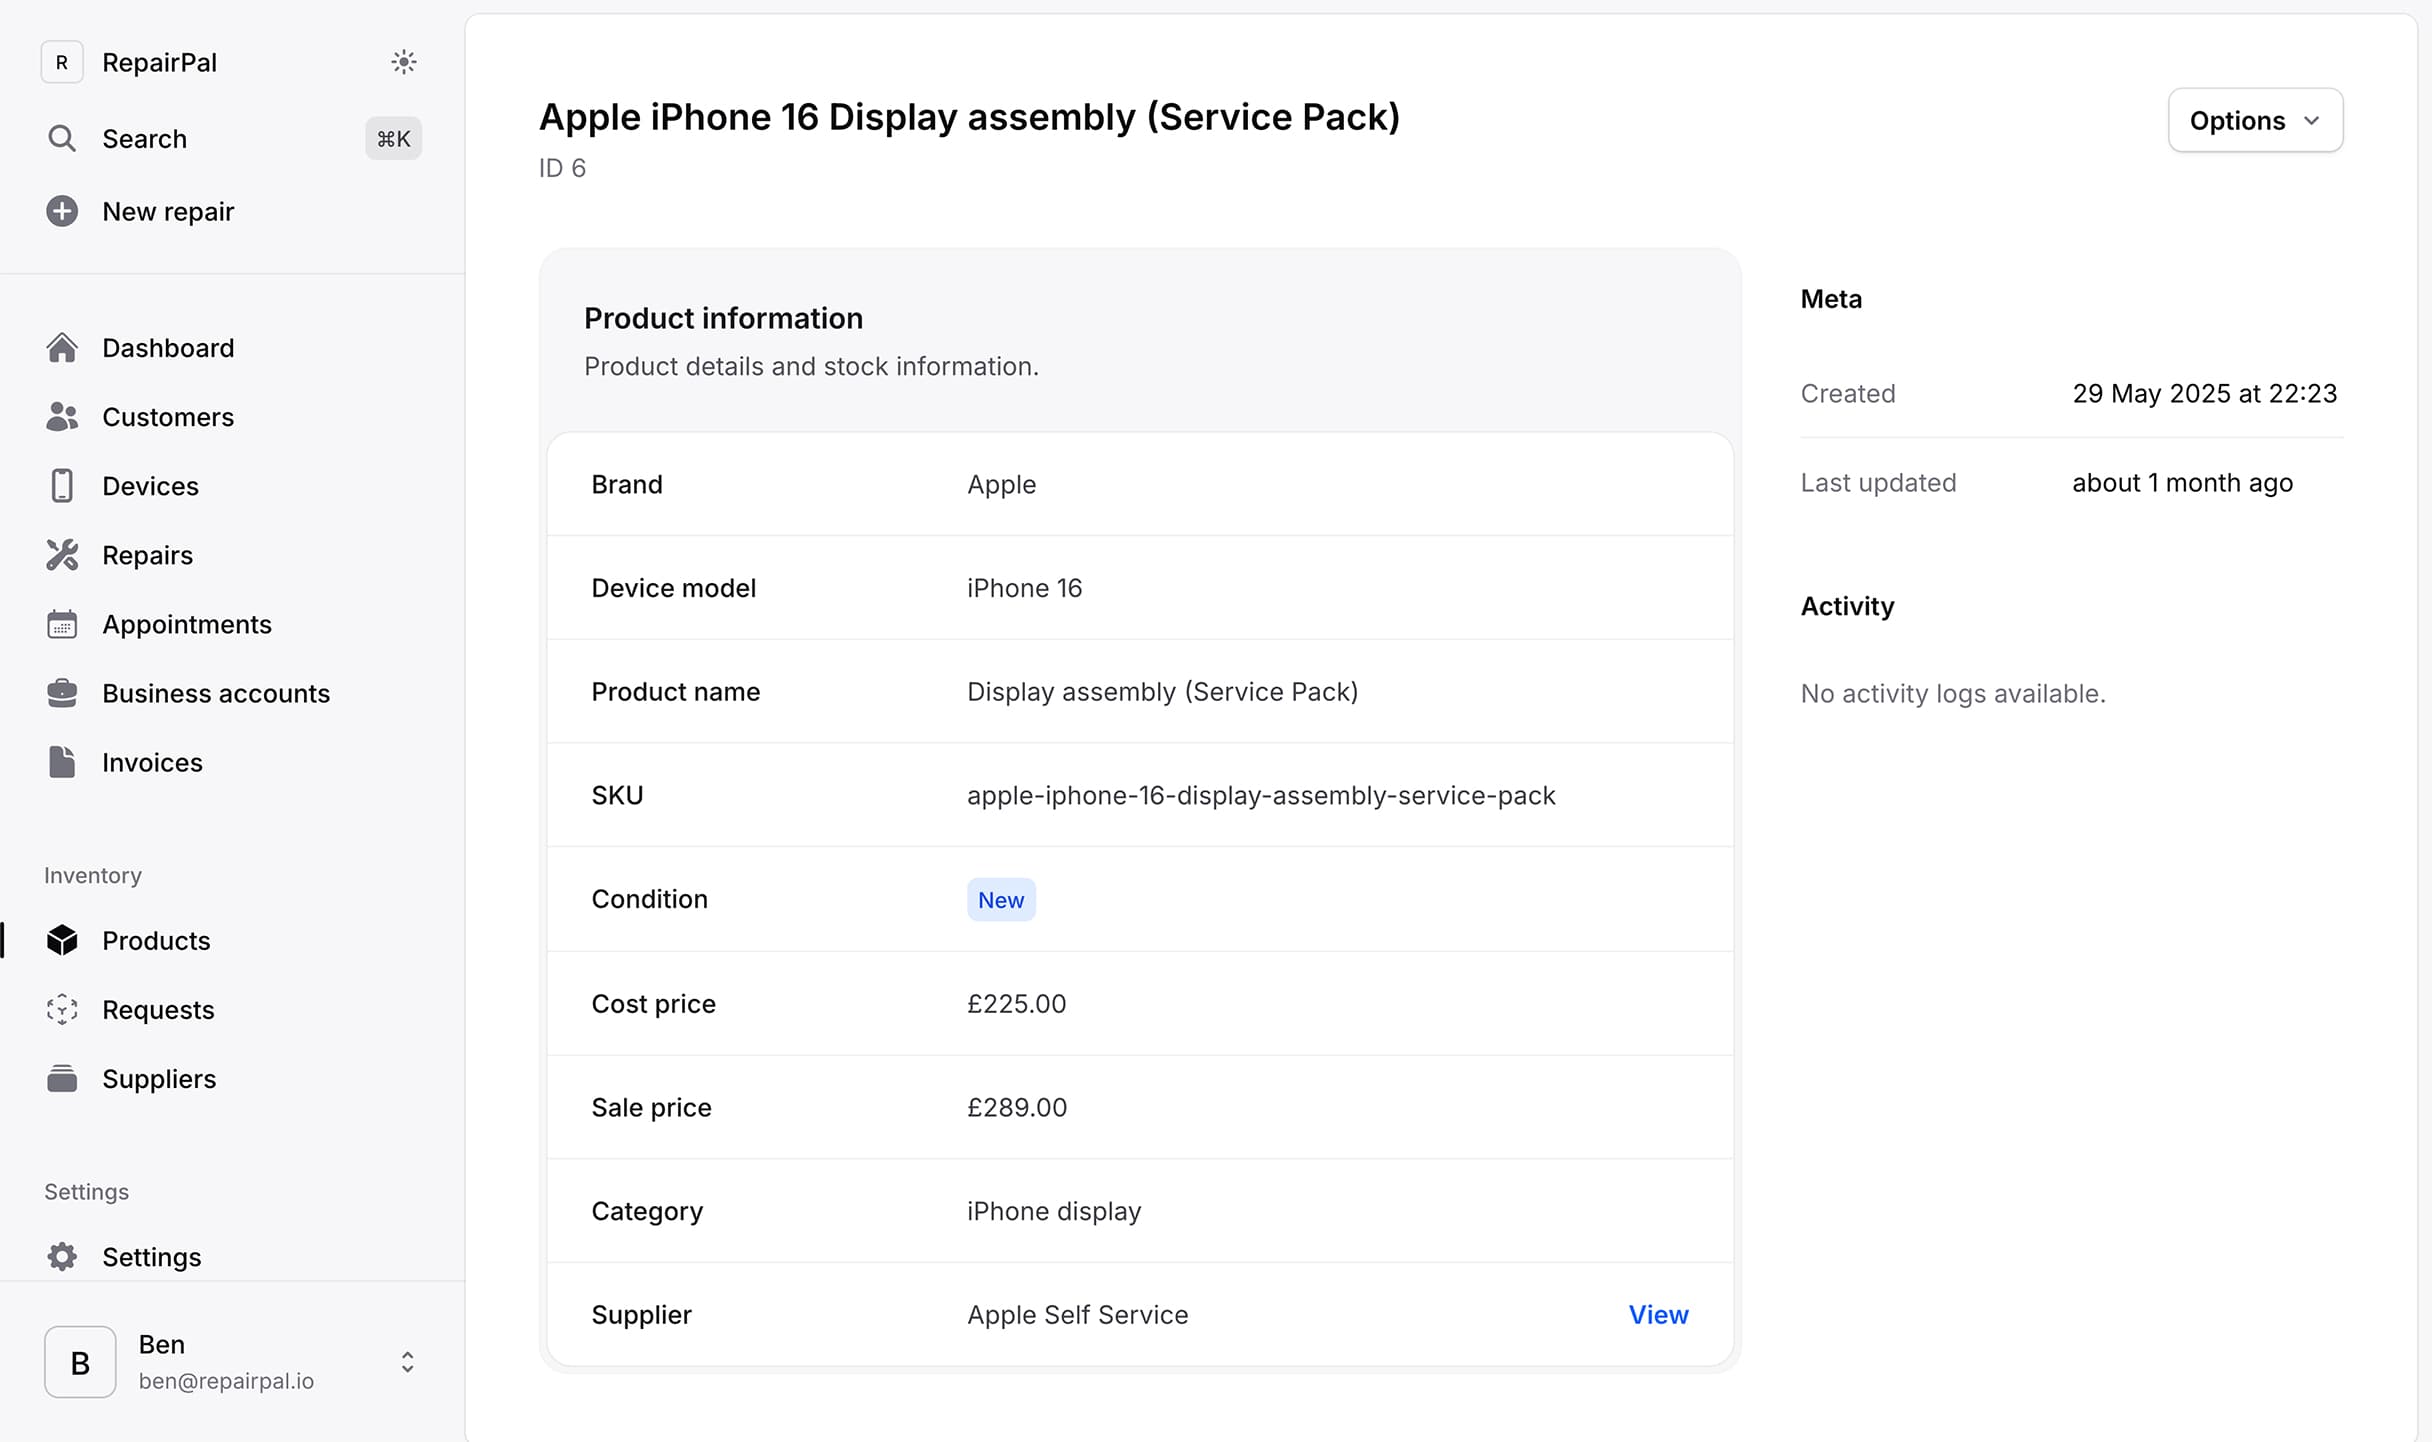Viewport: 2432px width, 1442px height.
Task: Toggle the light/dark theme sun icon
Action: [403, 62]
